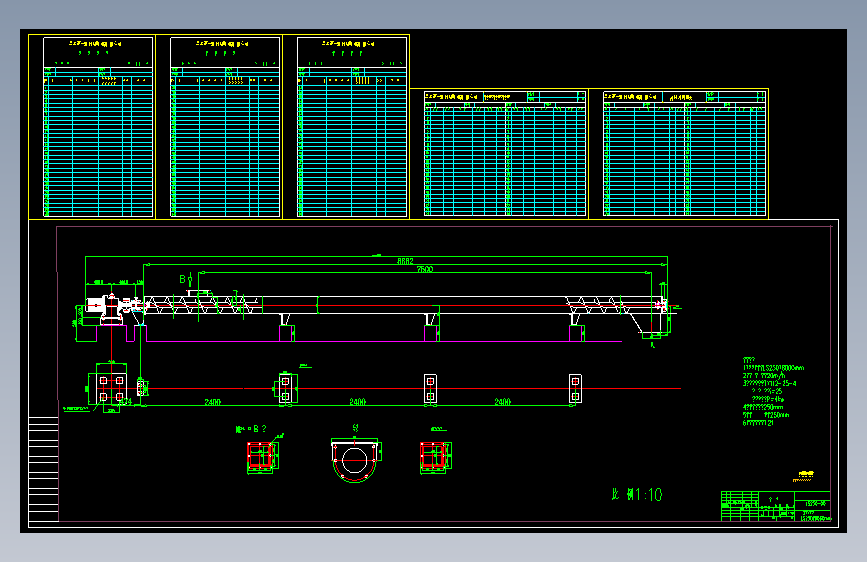
Task: Select the 174 dimension near foundation plan
Action: click(x=125, y=401)
